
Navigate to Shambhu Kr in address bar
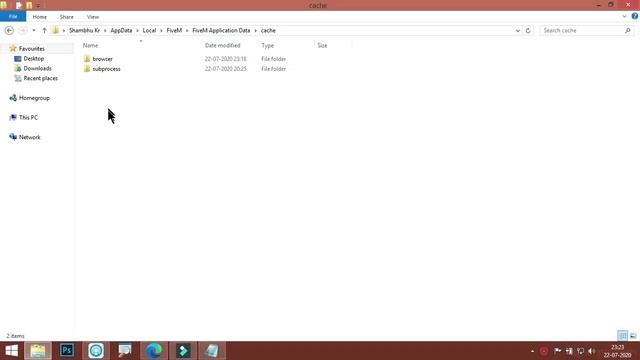point(84,31)
